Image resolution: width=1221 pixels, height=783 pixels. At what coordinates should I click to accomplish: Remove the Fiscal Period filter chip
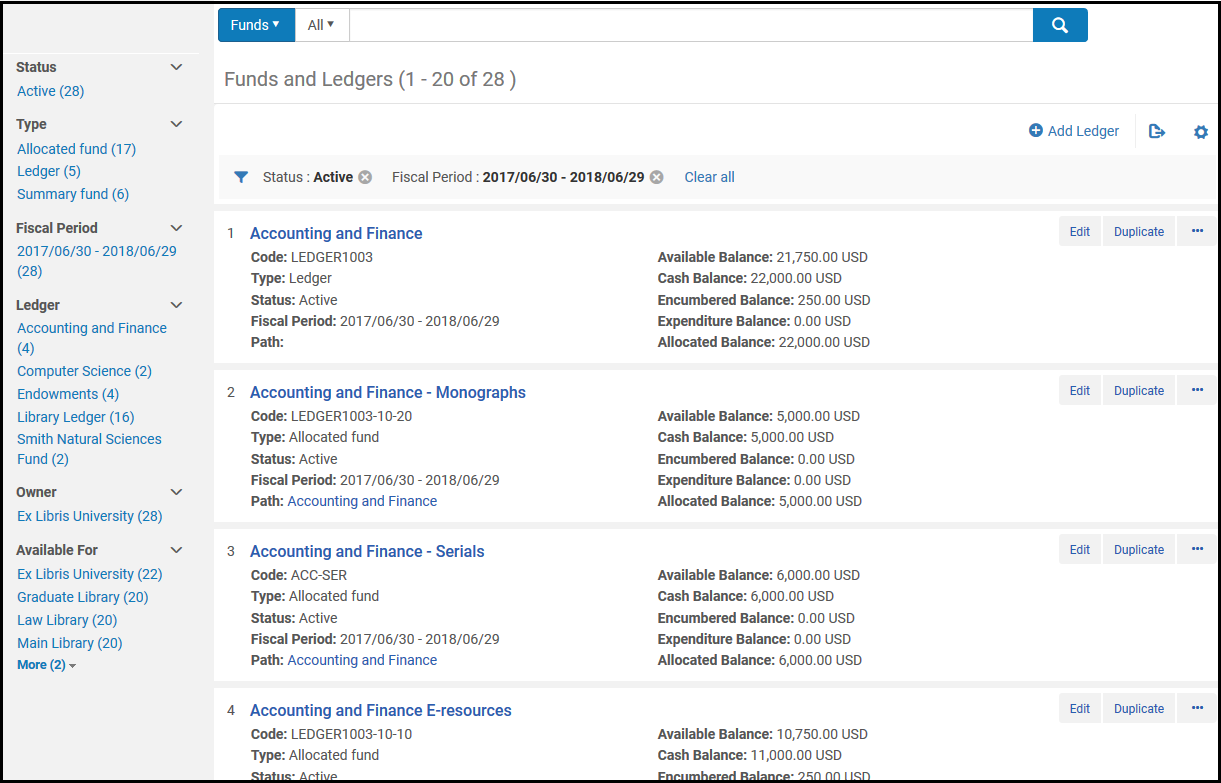(656, 177)
